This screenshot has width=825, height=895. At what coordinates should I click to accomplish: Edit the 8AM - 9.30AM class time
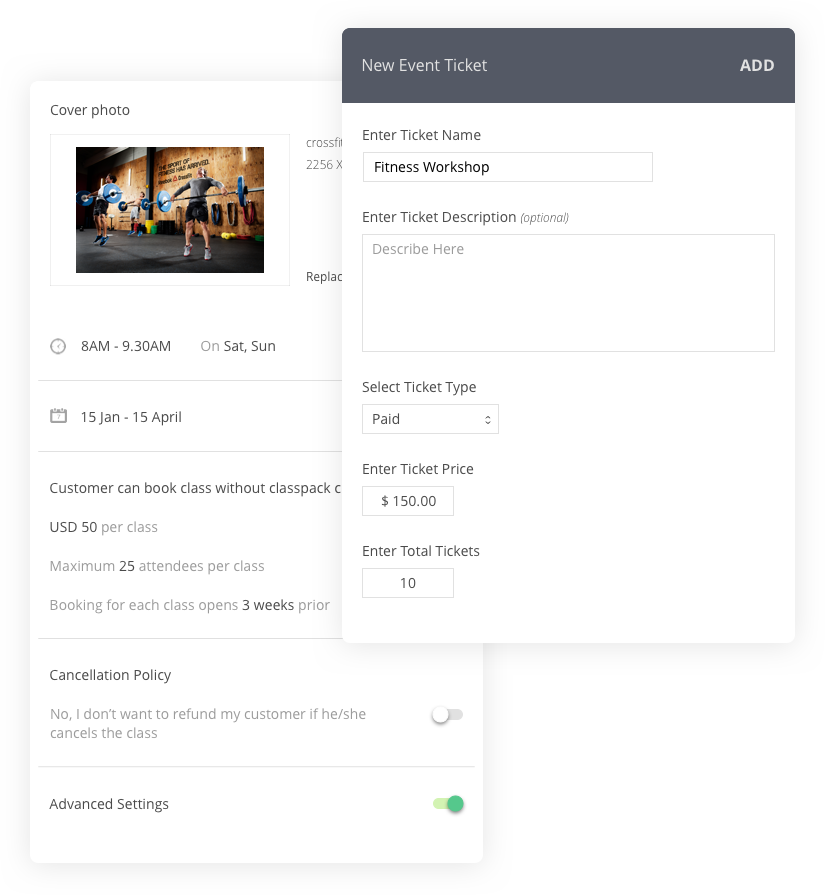[x=126, y=346]
